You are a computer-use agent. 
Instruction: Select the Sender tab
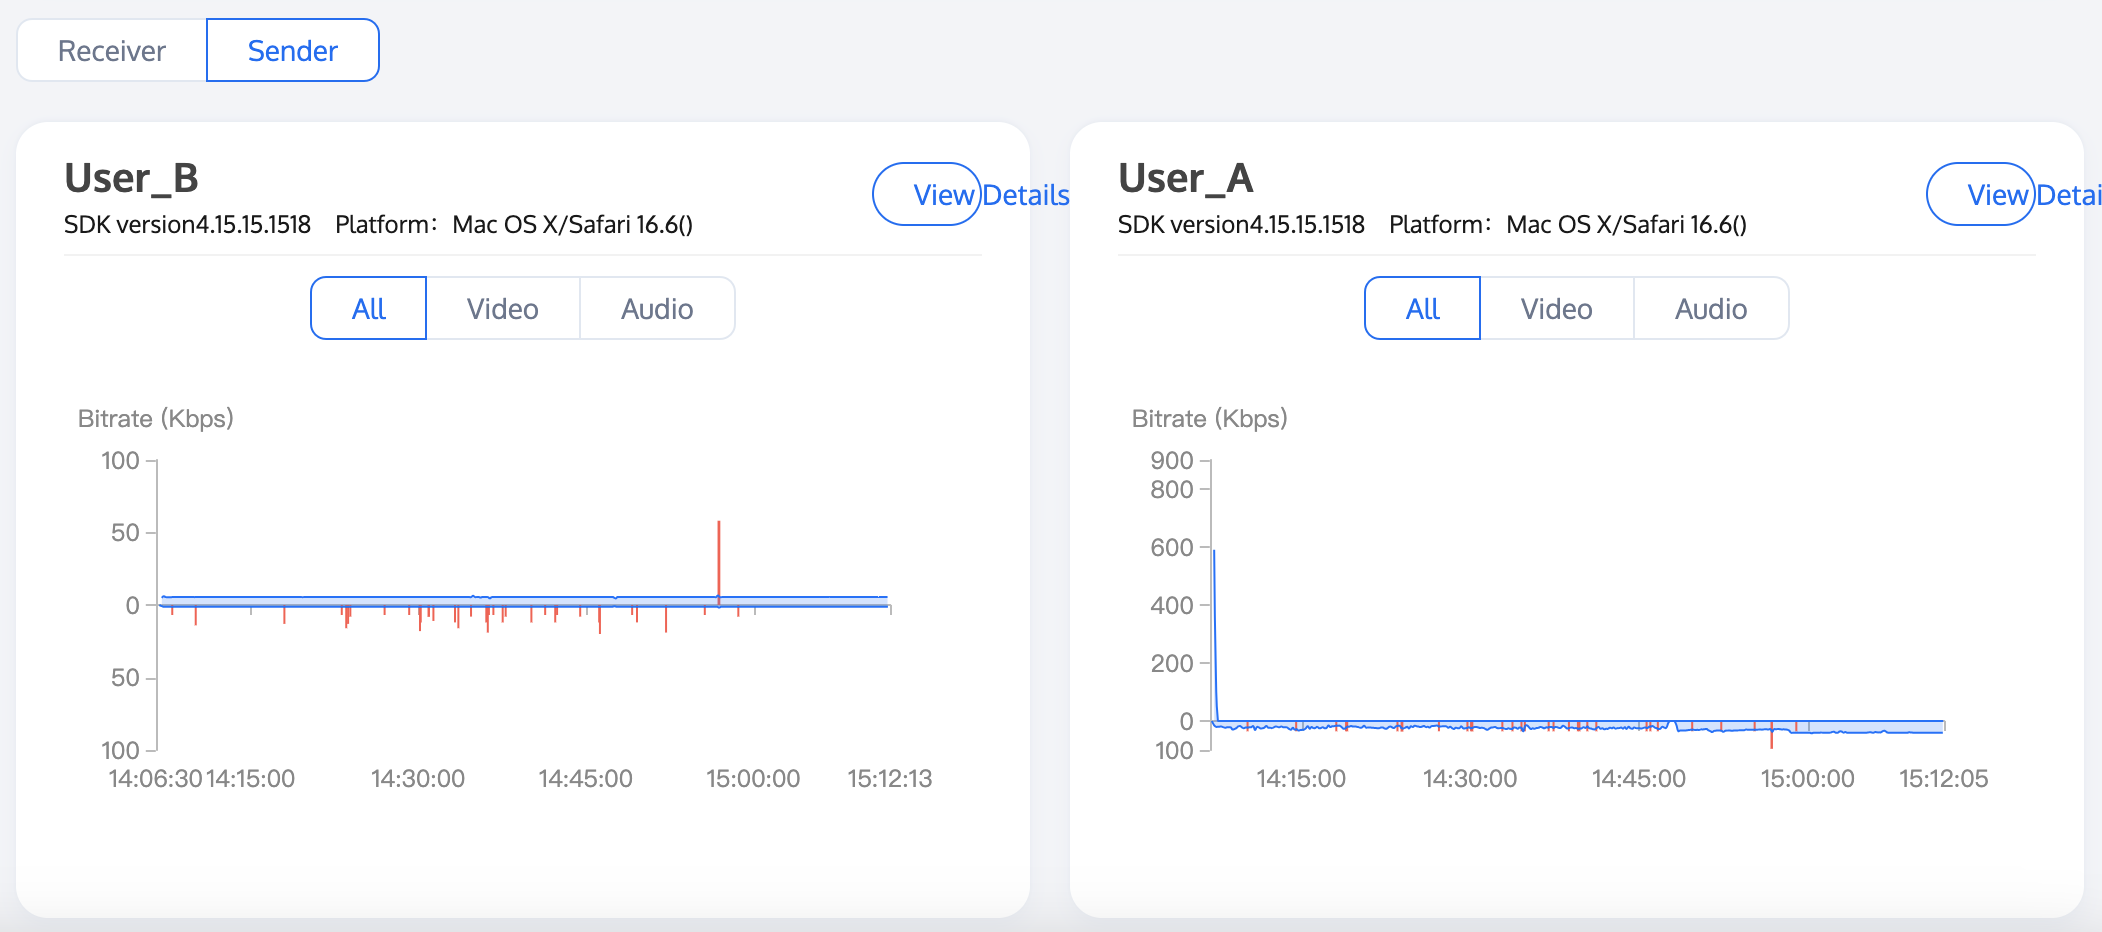pos(293,51)
